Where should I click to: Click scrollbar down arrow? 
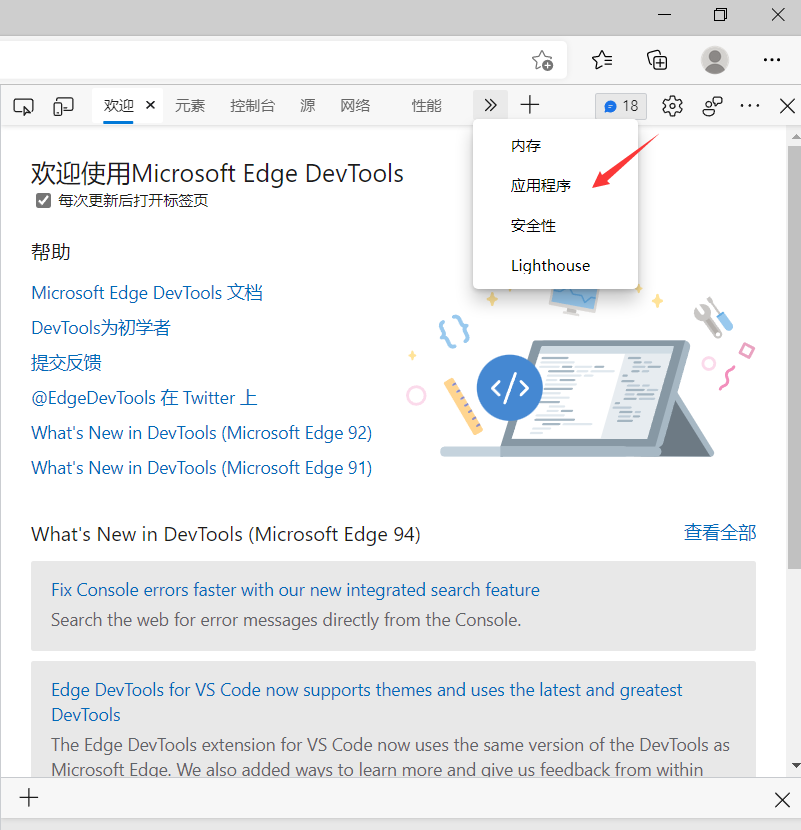(795, 765)
